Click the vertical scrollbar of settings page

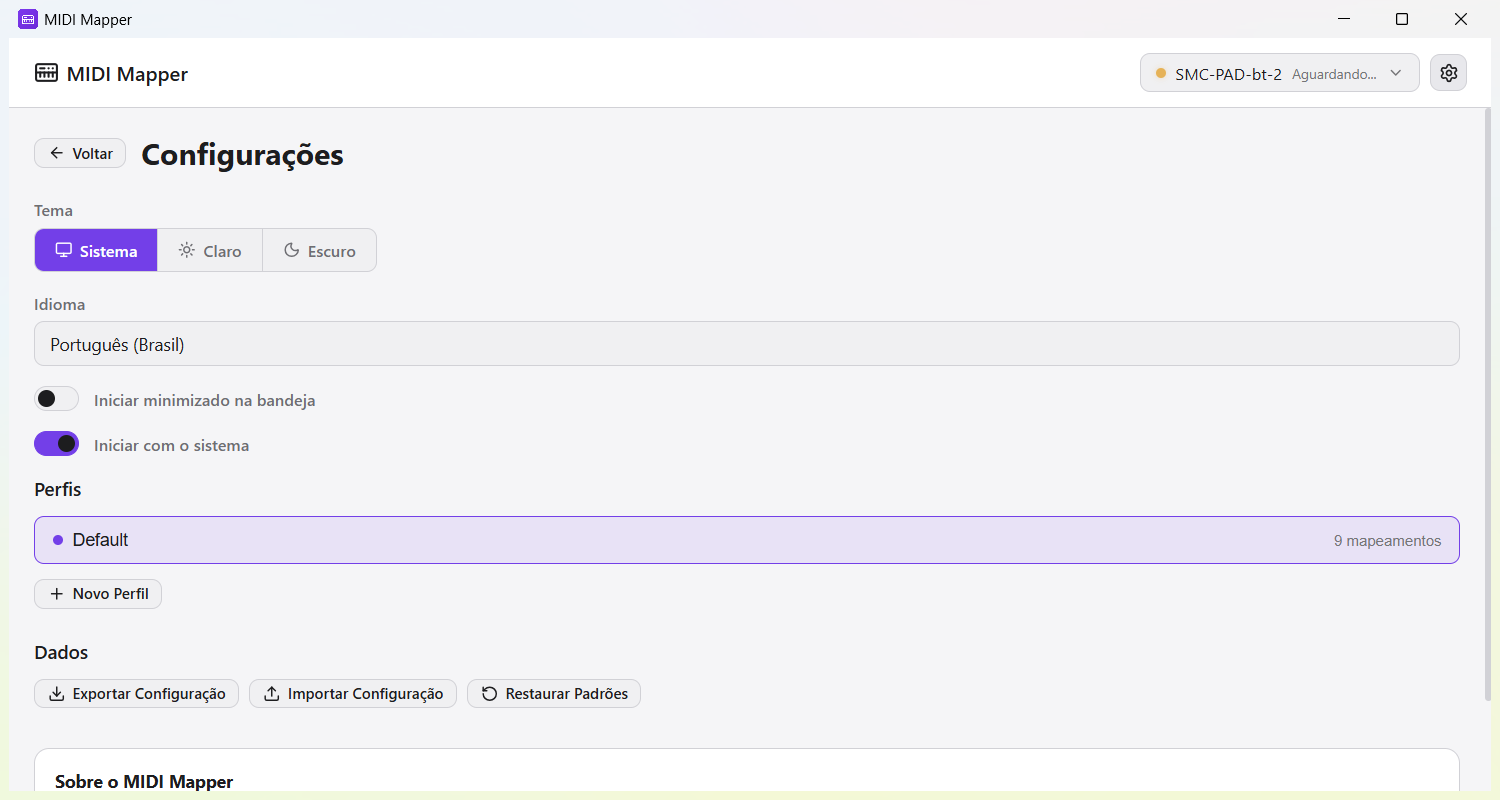pyautogui.click(x=1487, y=404)
